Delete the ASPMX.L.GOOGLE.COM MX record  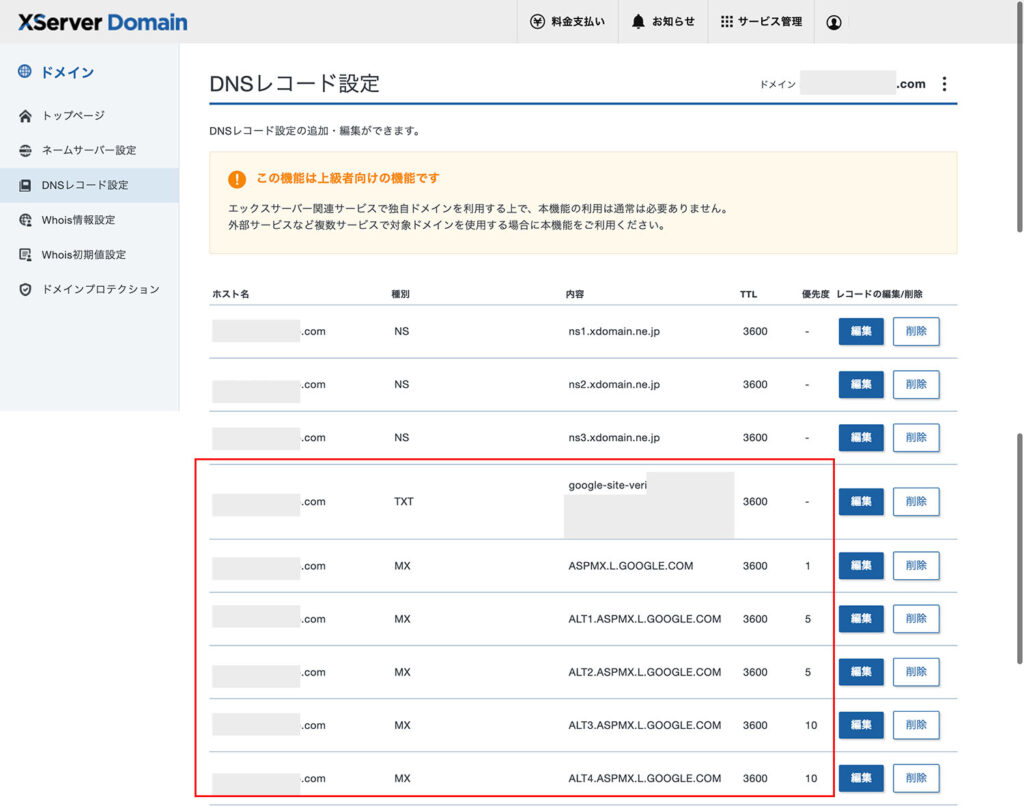[916, 565]
